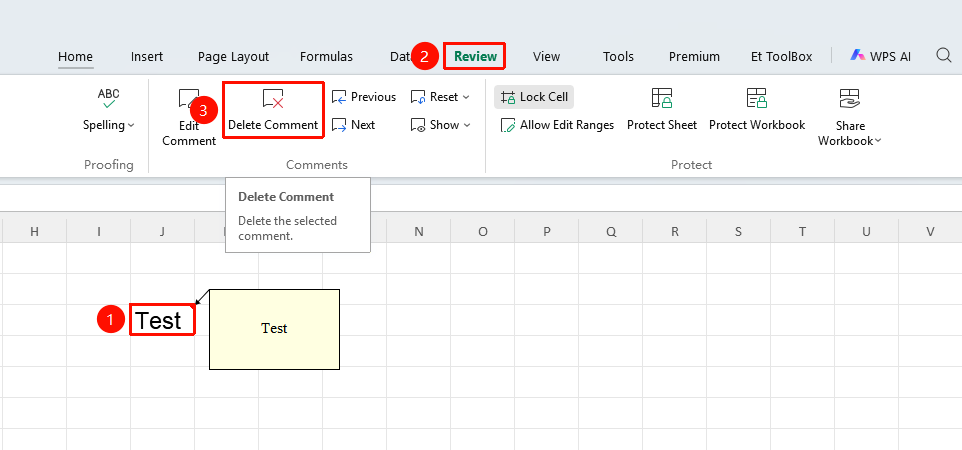Open the Page Layout tab
962x450 pixels.
click(233, 56)
